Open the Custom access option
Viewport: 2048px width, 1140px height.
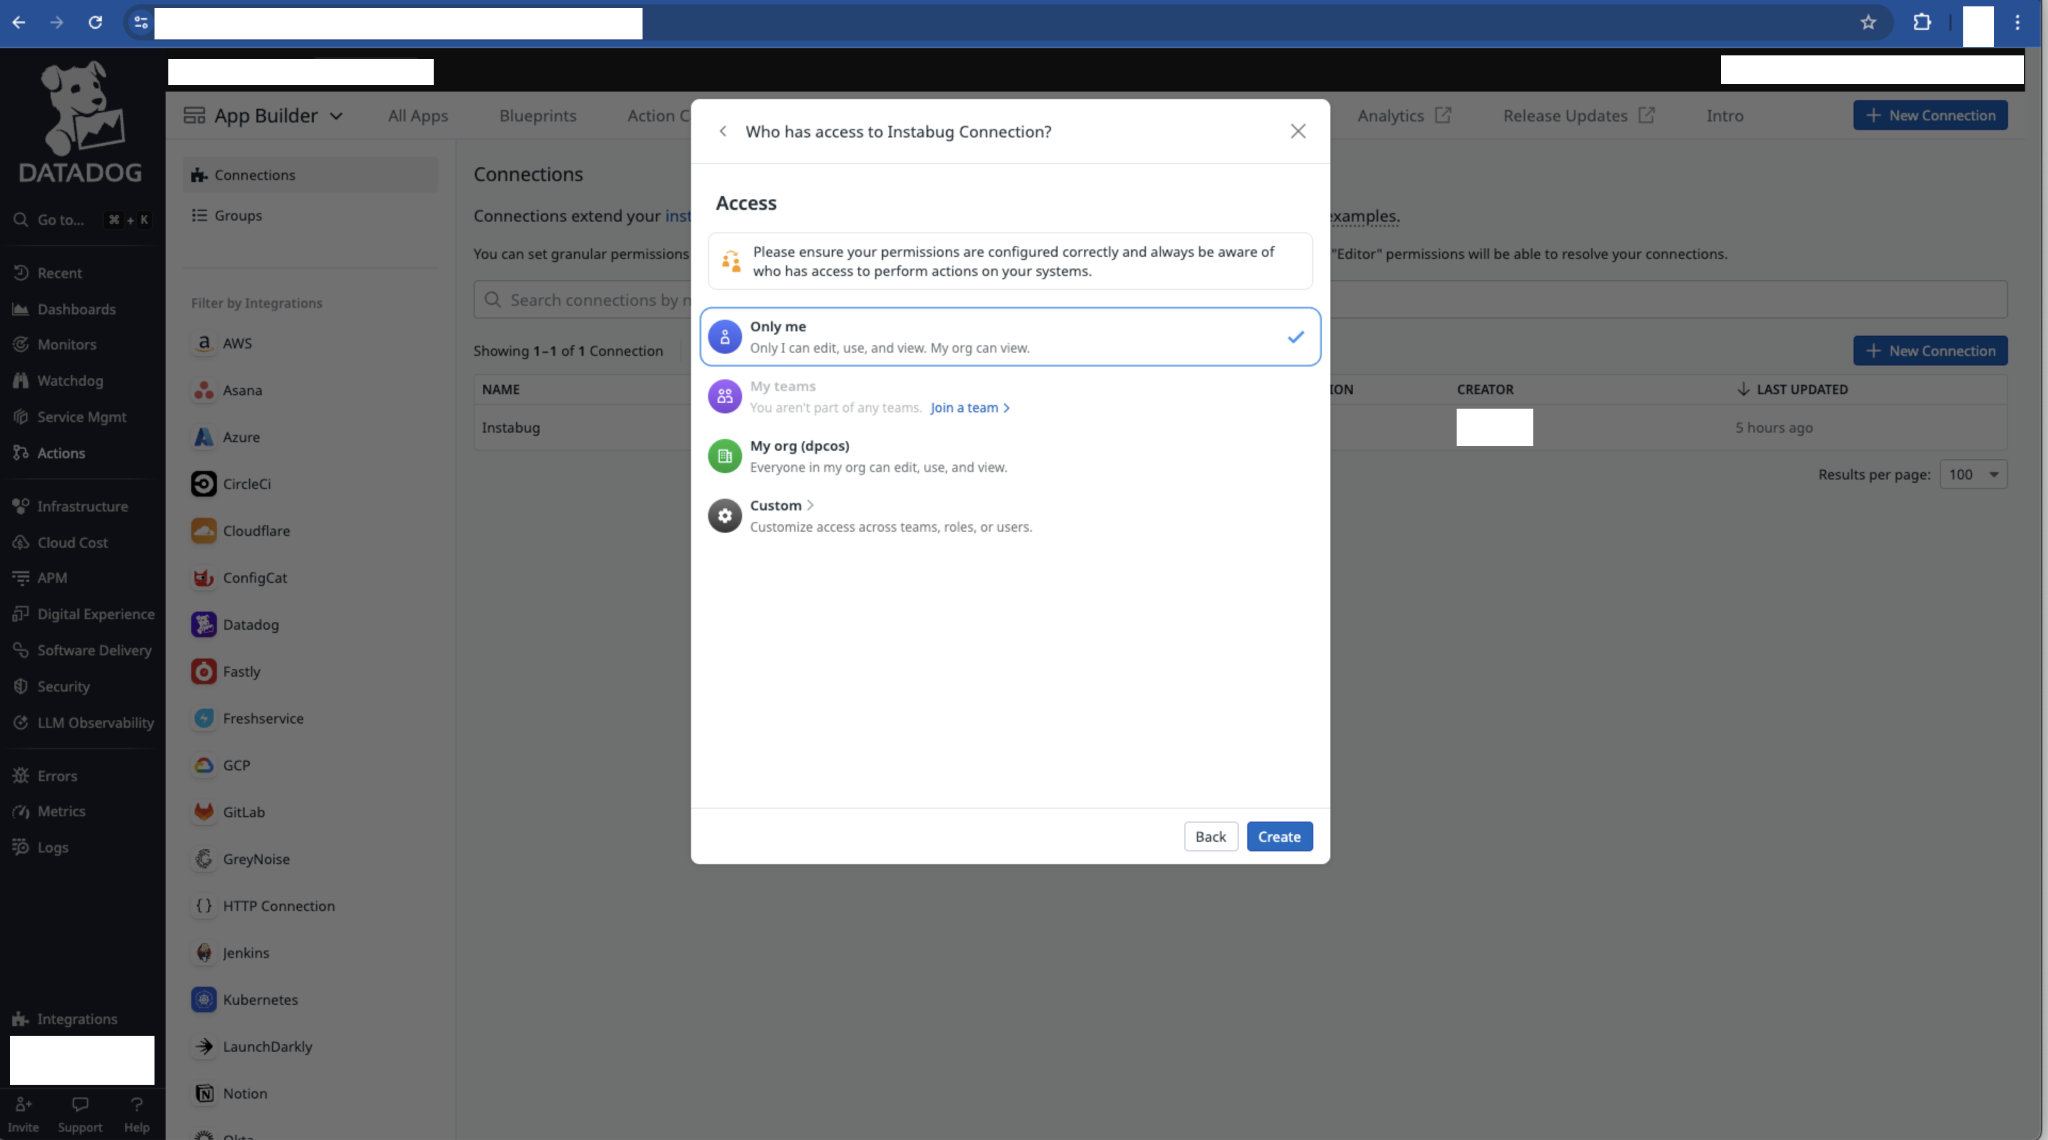1010,516
